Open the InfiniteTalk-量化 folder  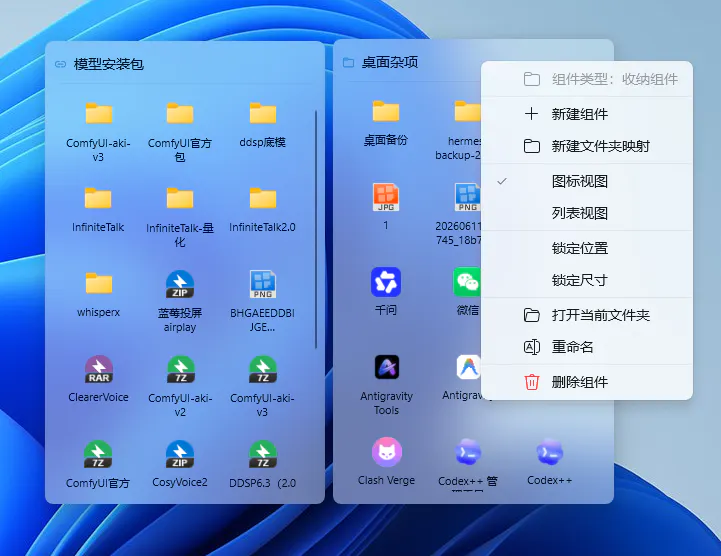click(180, 198)
